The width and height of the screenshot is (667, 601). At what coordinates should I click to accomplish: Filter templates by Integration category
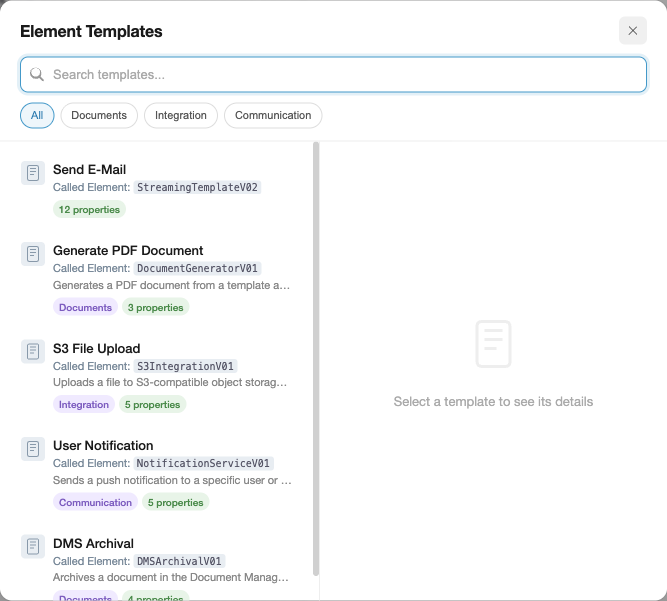[181, 115]
